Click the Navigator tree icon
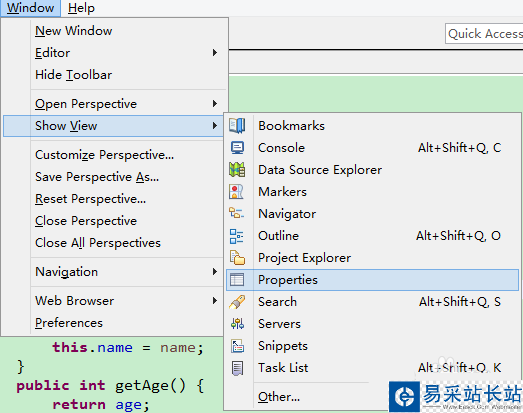Image resolution: width=523 pixels, height=413 pixels. (236, 213)
